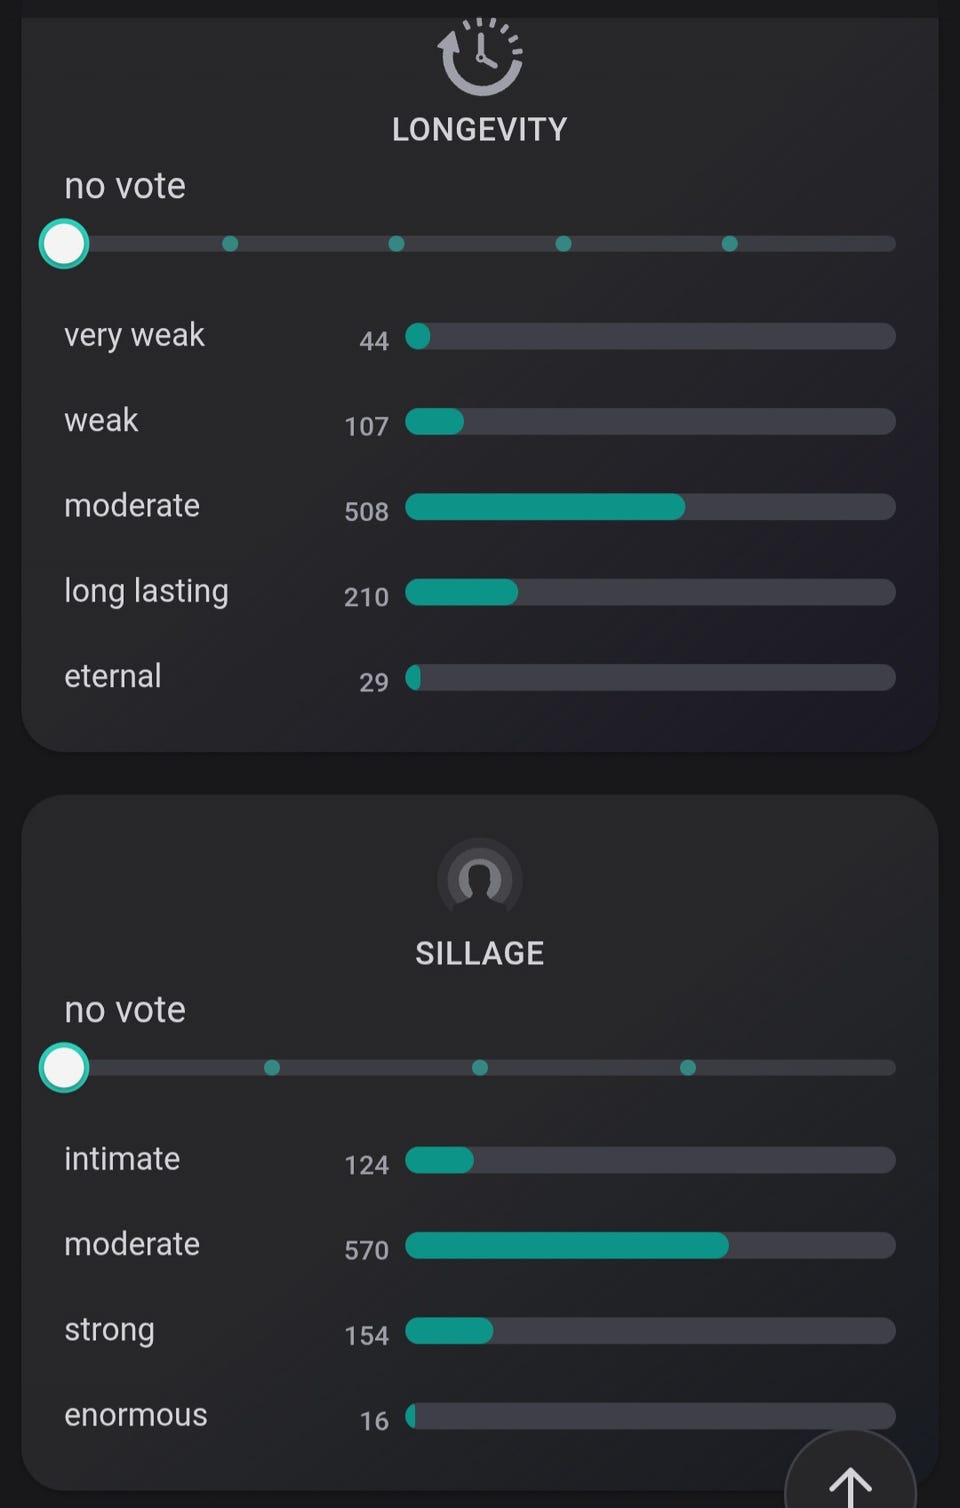This screenshot has height=1508, width=960.
Task: Select first dot on Longevity slider
Action: [x=230, y=244]
